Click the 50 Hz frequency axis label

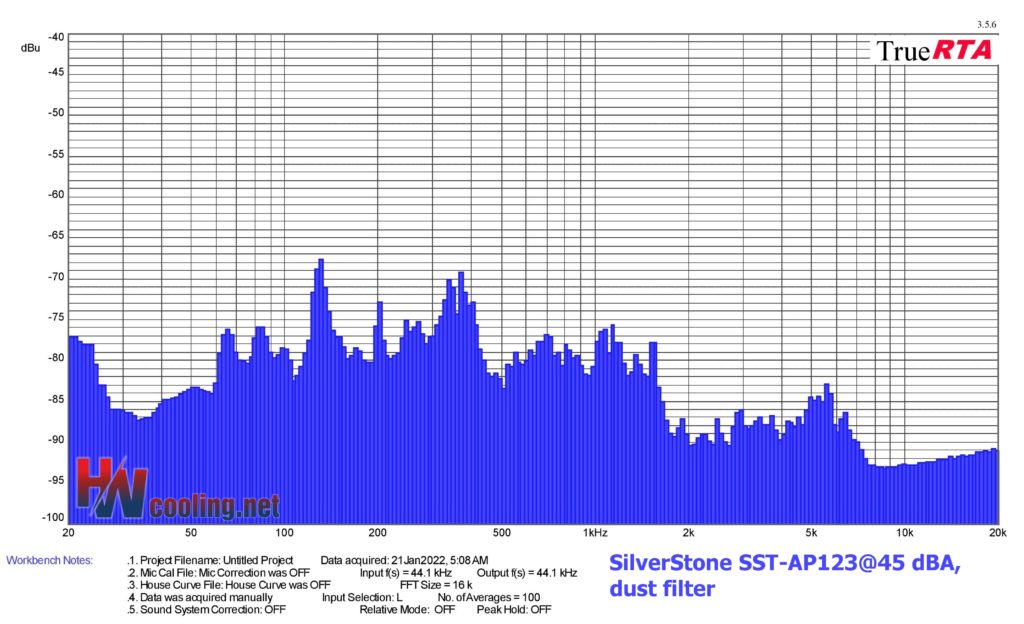click(191, 533)
